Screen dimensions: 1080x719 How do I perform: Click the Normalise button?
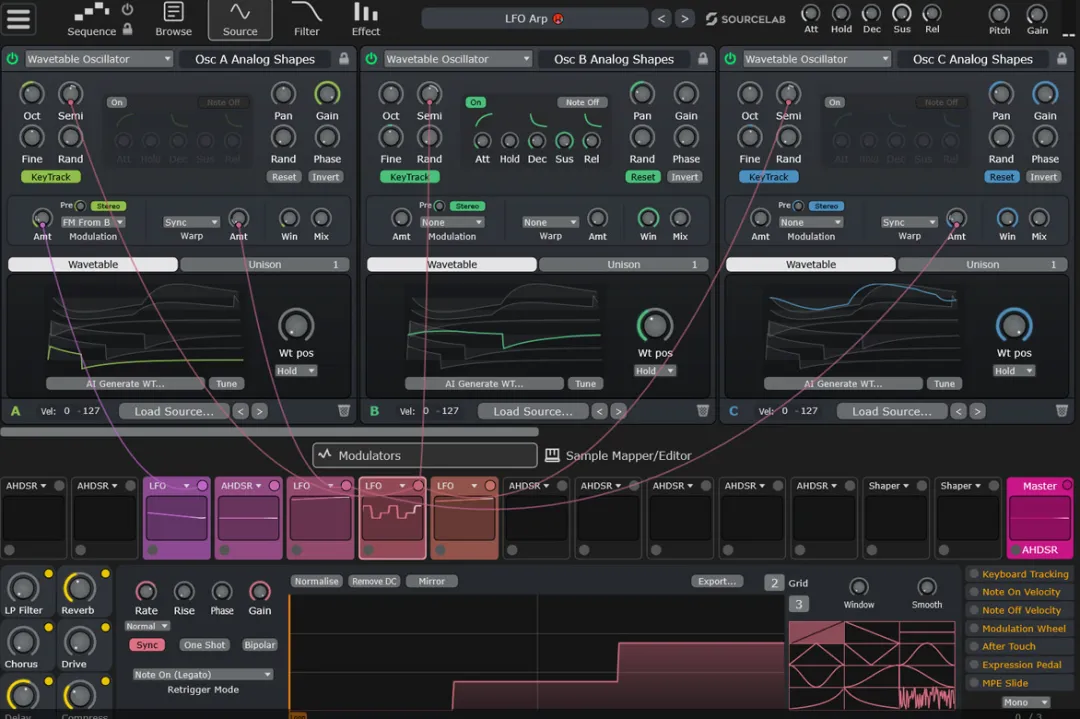[x=316, y=581]
